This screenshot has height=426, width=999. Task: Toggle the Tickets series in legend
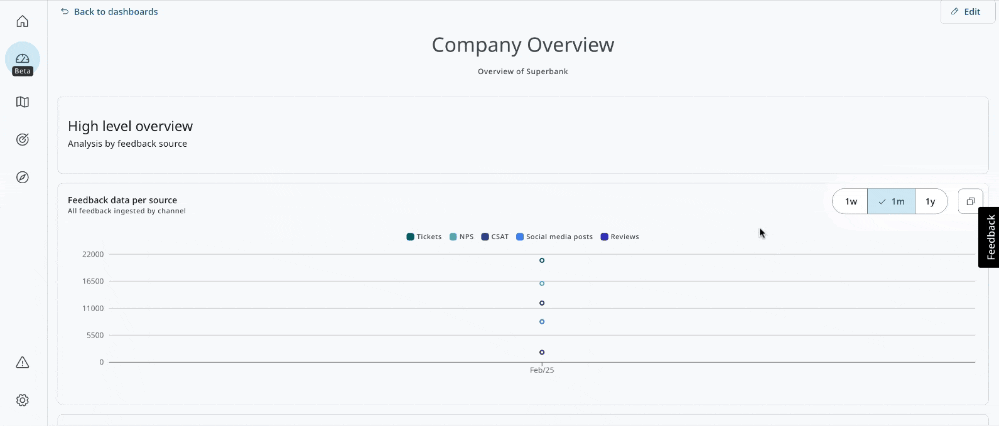[424, 237]
